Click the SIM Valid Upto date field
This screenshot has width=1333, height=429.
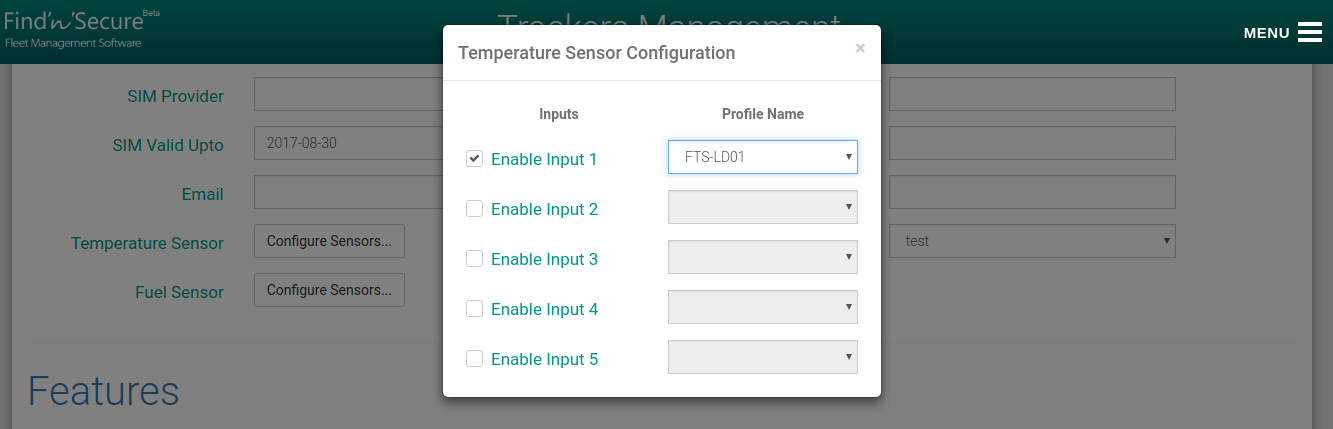click(349, 143)
